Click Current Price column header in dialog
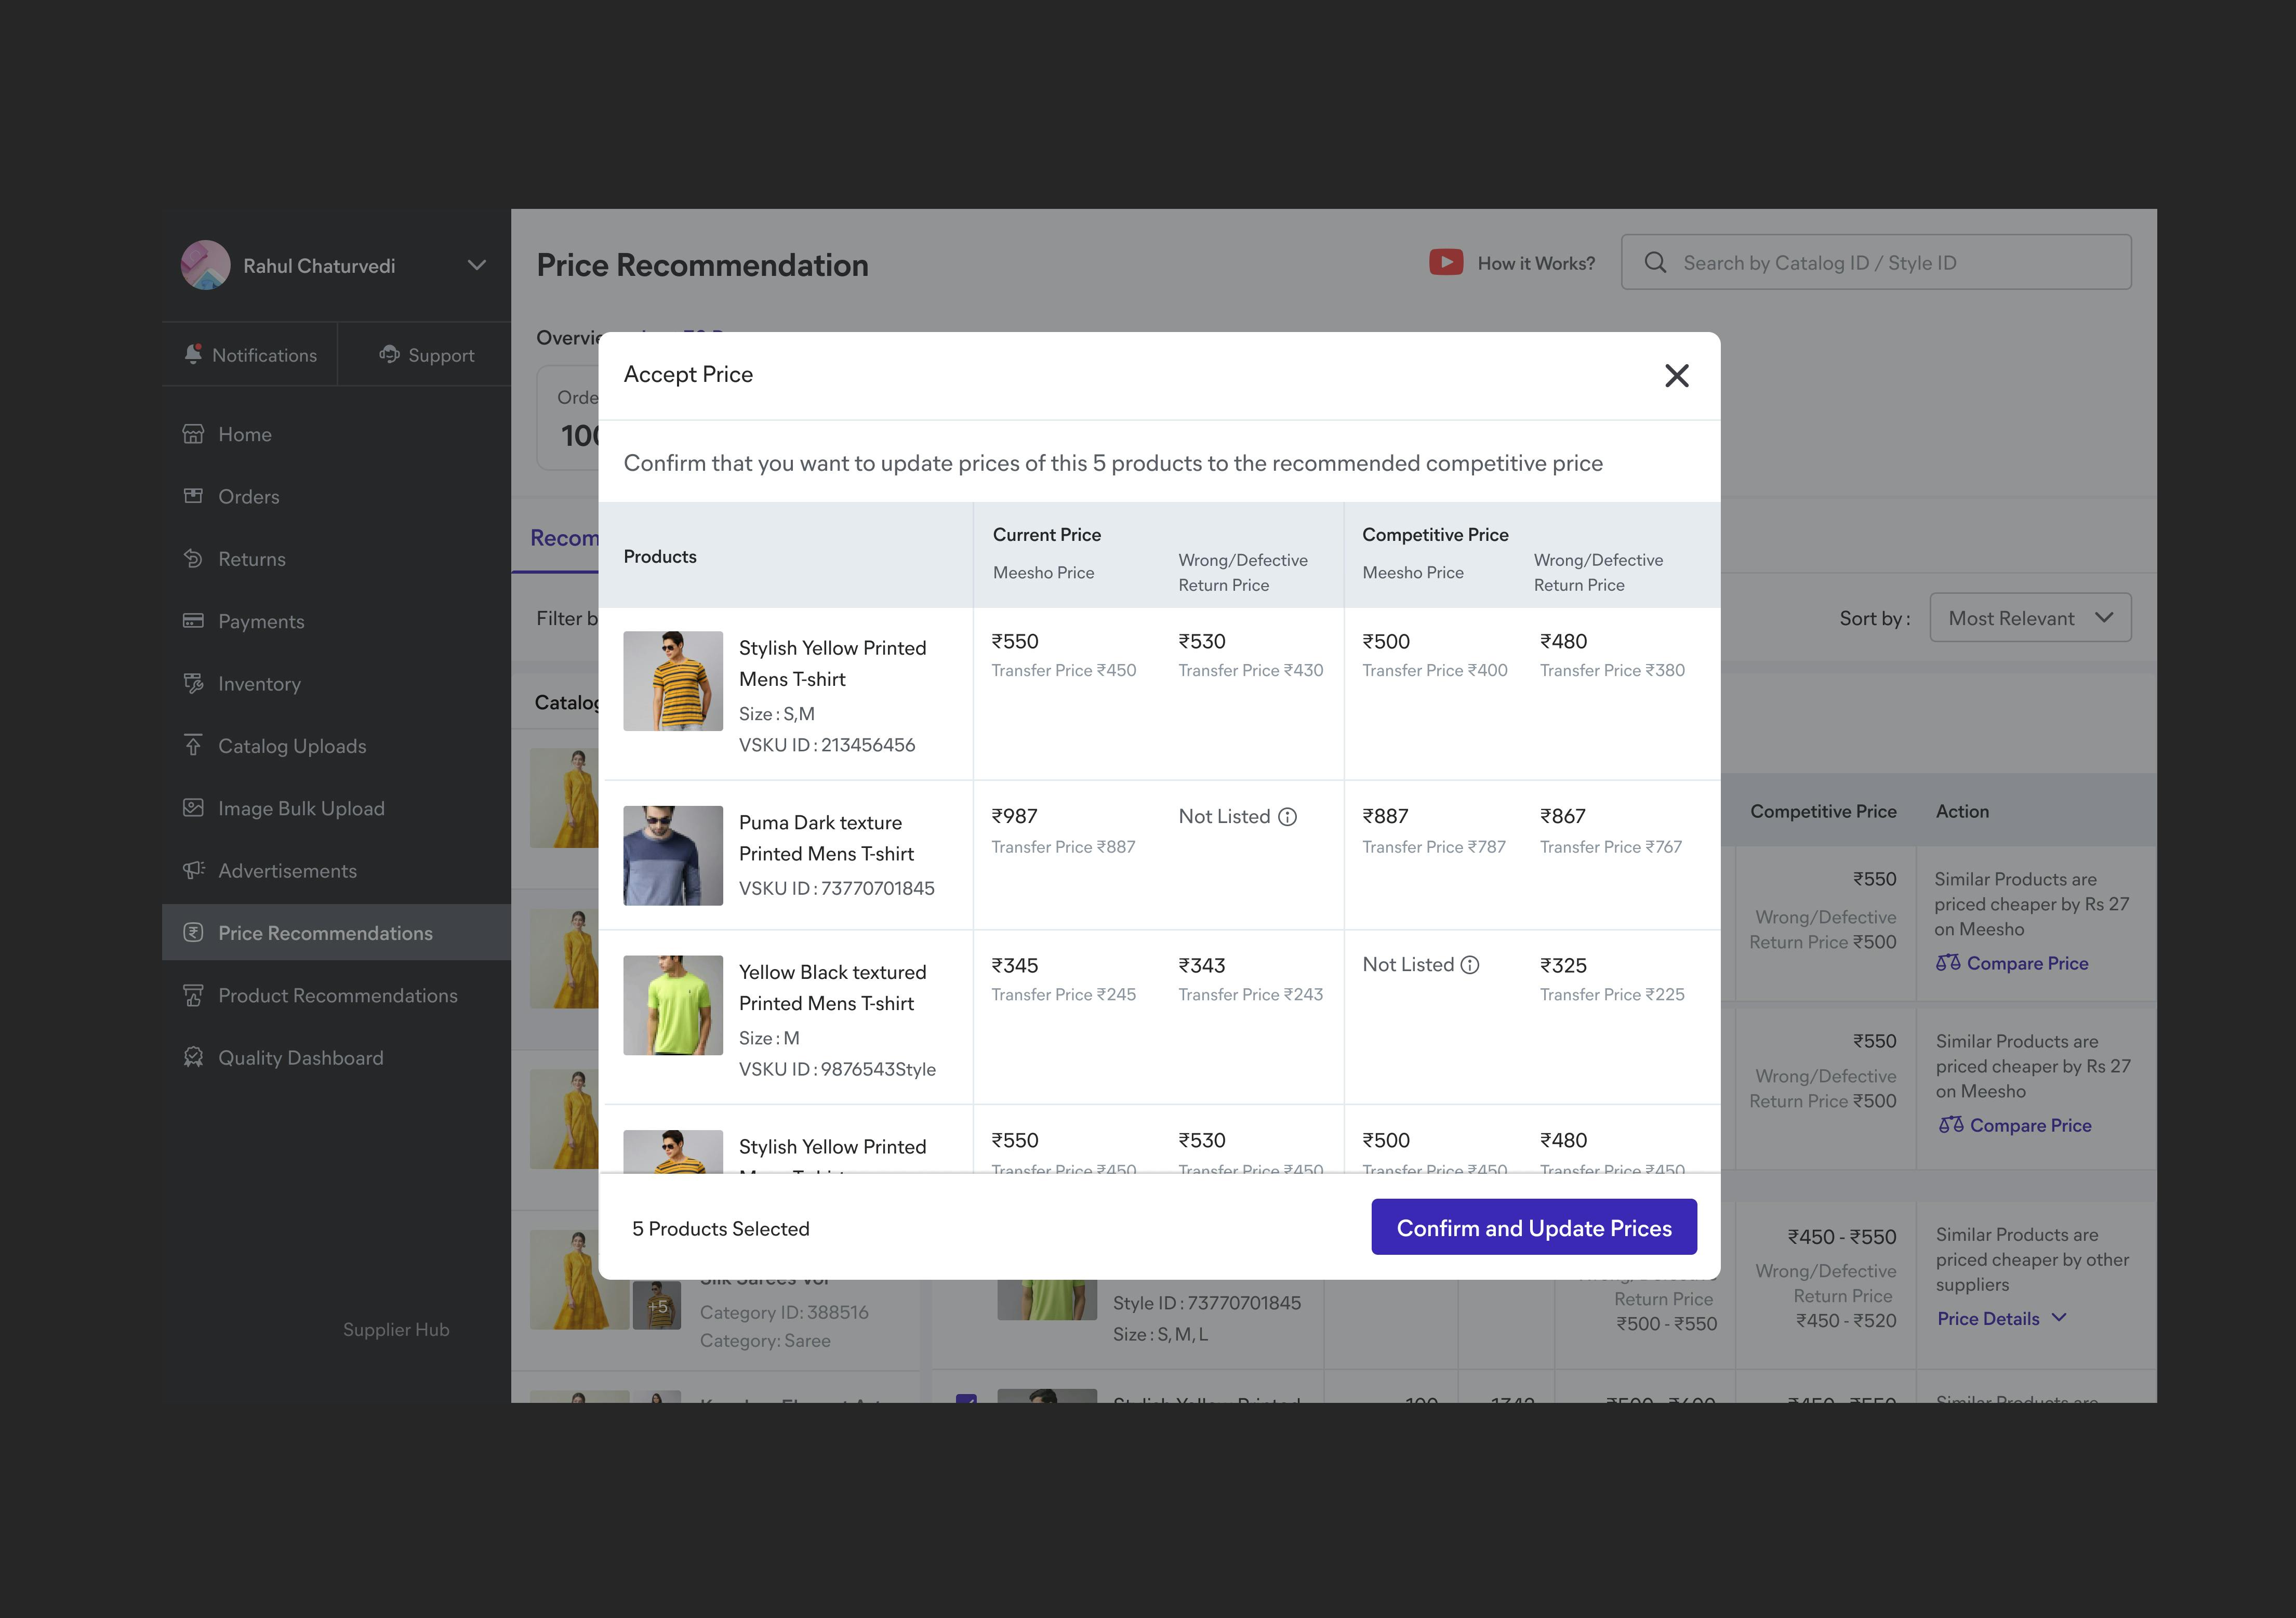The image size is (2296, 1618). (1046, 535)
